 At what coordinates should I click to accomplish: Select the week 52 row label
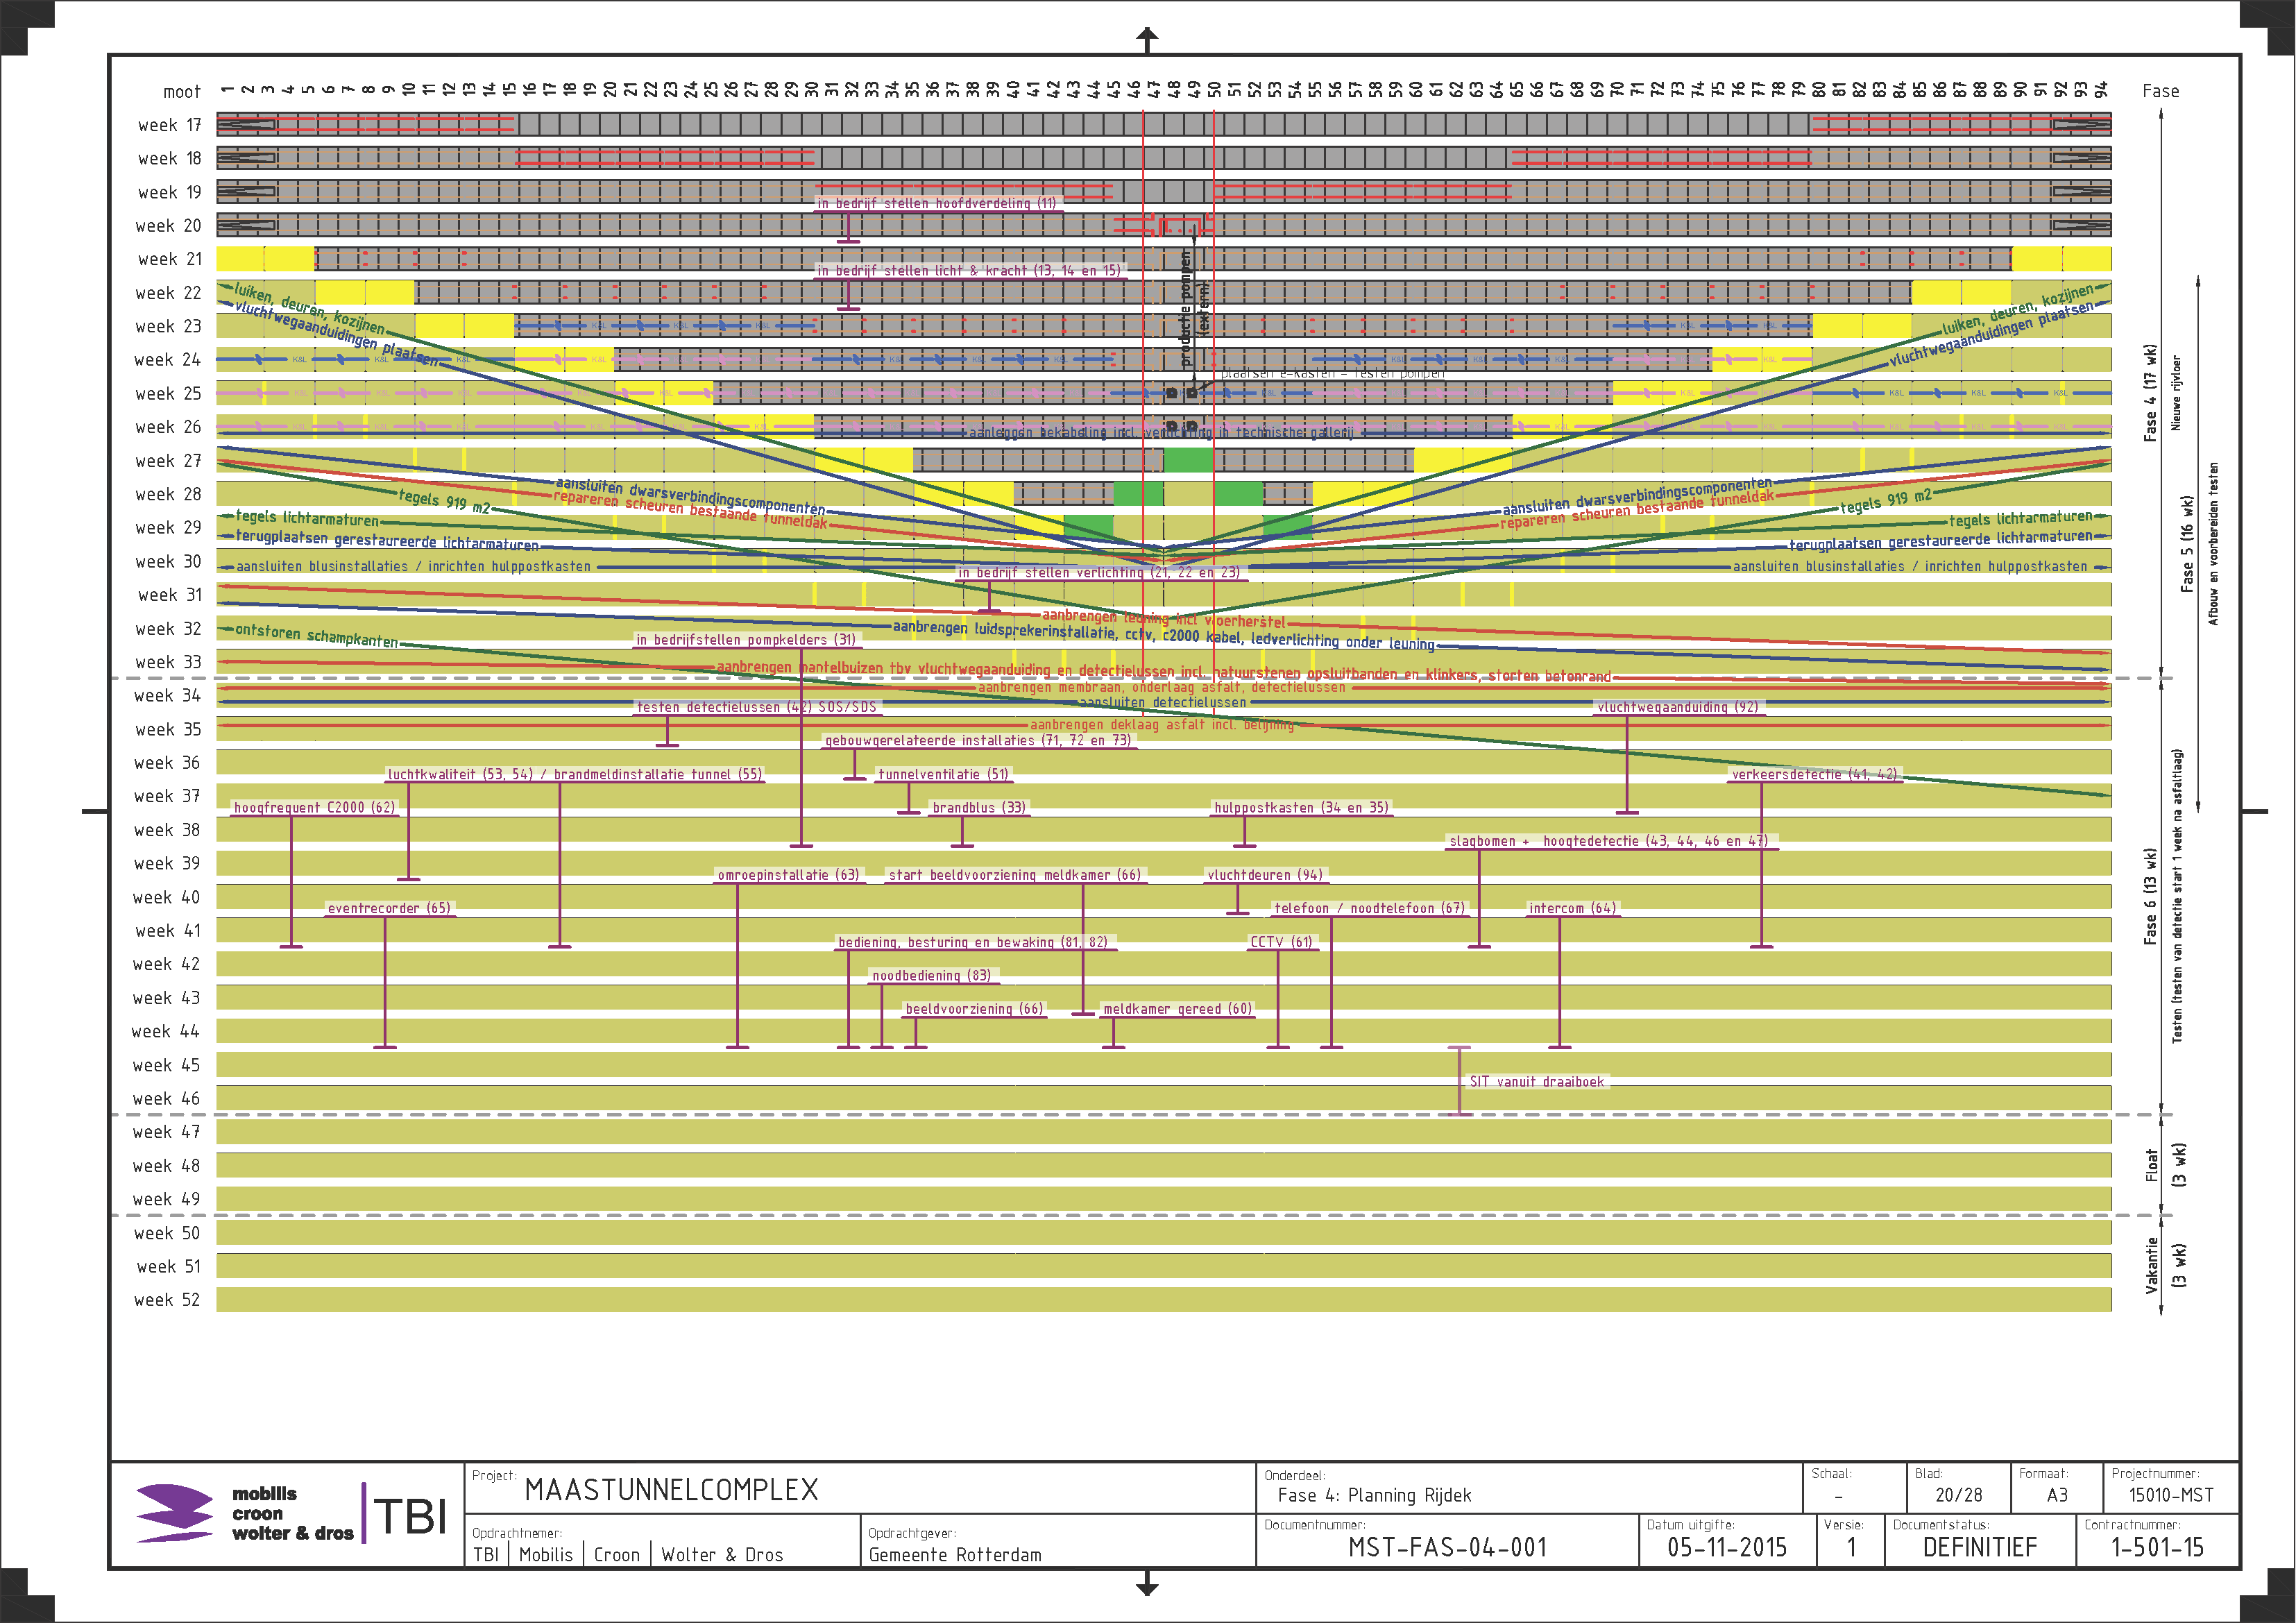click(x=167, y=1300)
